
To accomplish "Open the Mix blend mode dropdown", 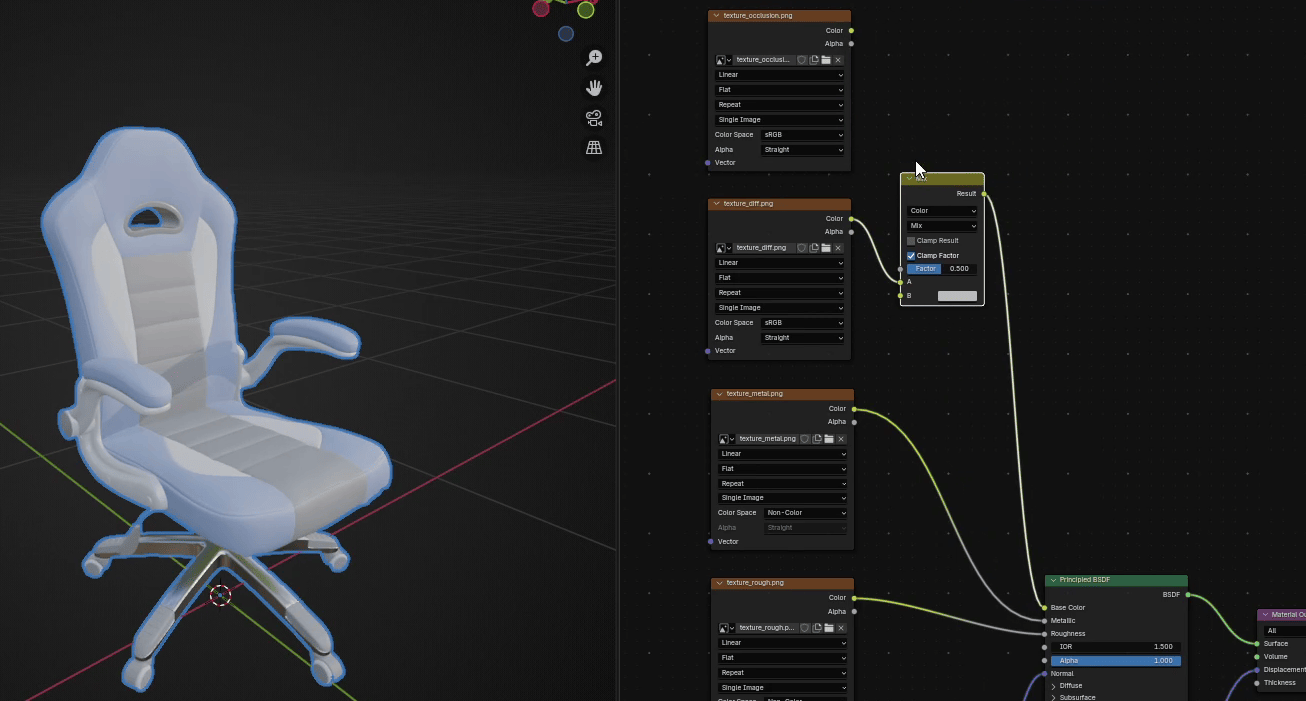I will [942, 226].
